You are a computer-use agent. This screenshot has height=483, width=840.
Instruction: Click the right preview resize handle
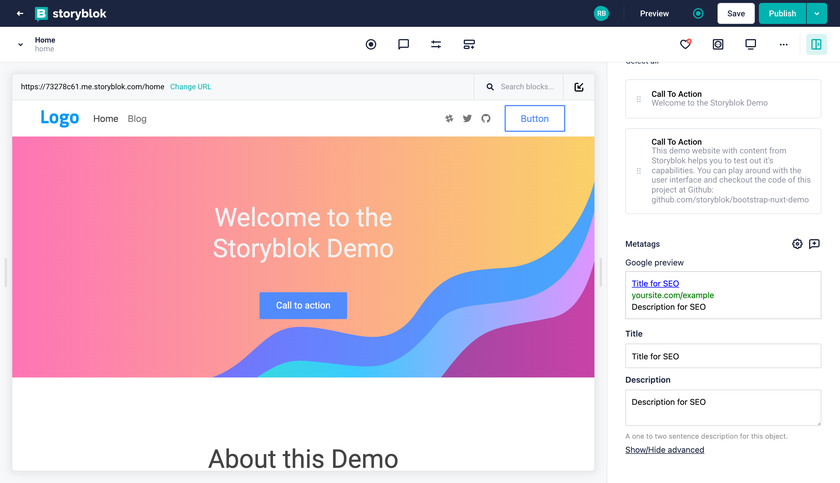tap(601, 272)
